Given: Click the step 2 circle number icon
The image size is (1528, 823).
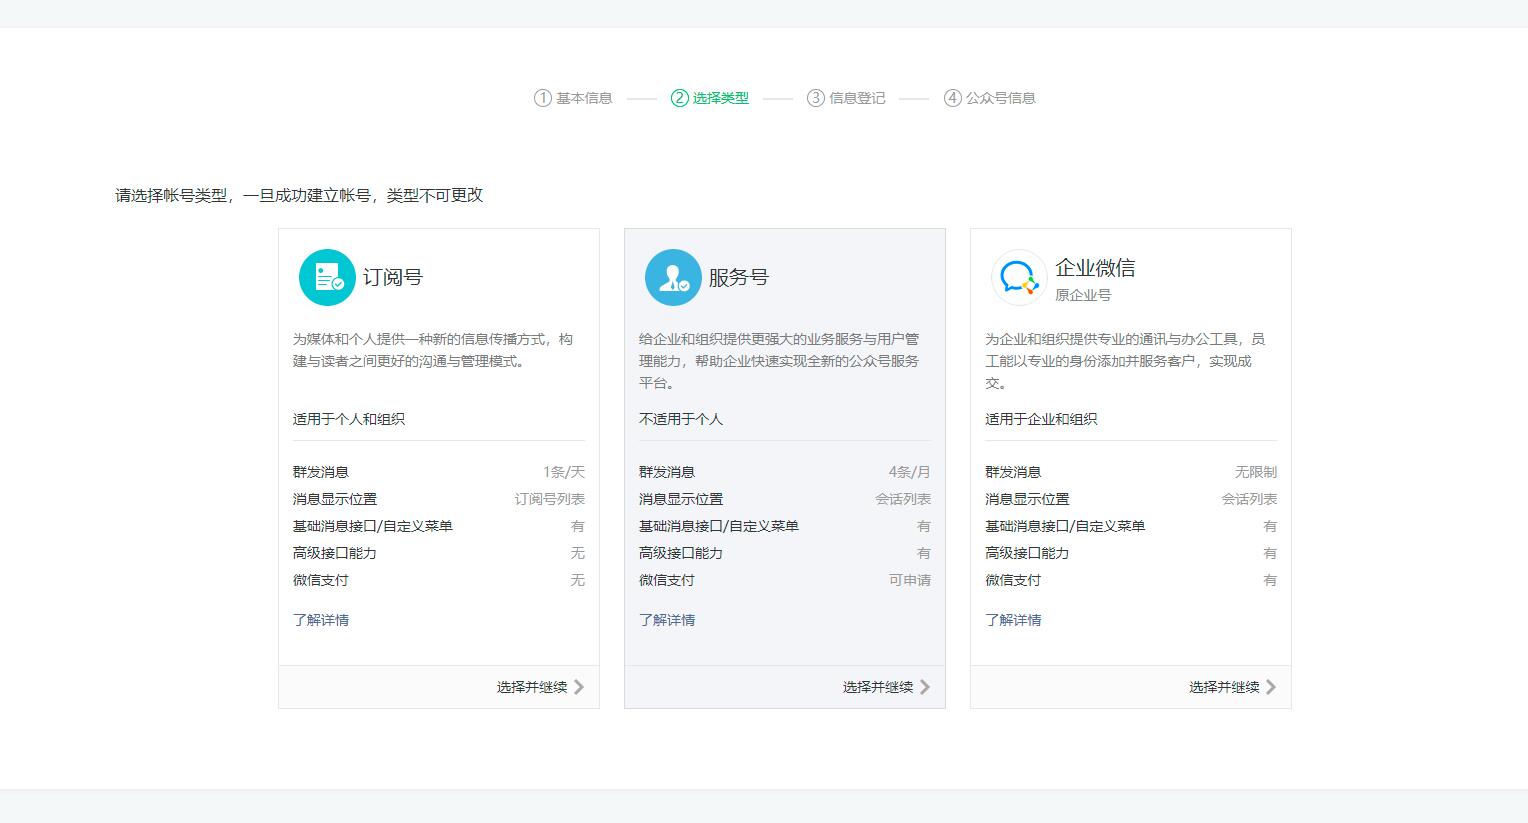Looking at the screenshot, I should pos(680,98).
